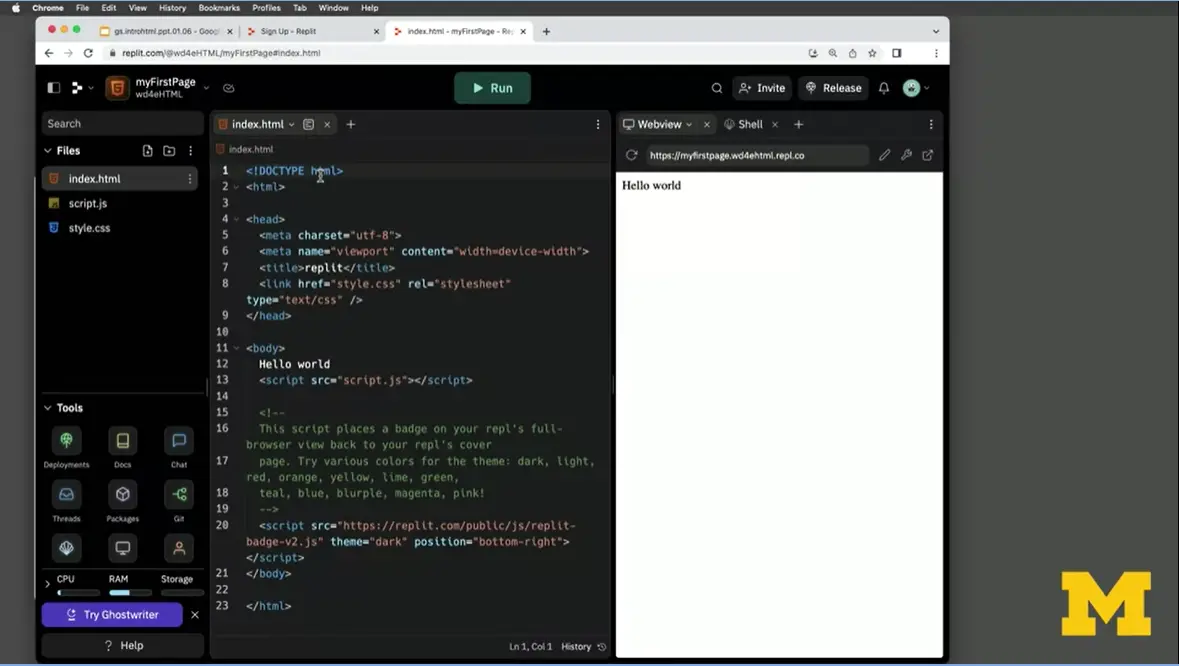The image size is (1179, 666).
Task: Open the myFirstPage project dropdown
Action: 206,88
